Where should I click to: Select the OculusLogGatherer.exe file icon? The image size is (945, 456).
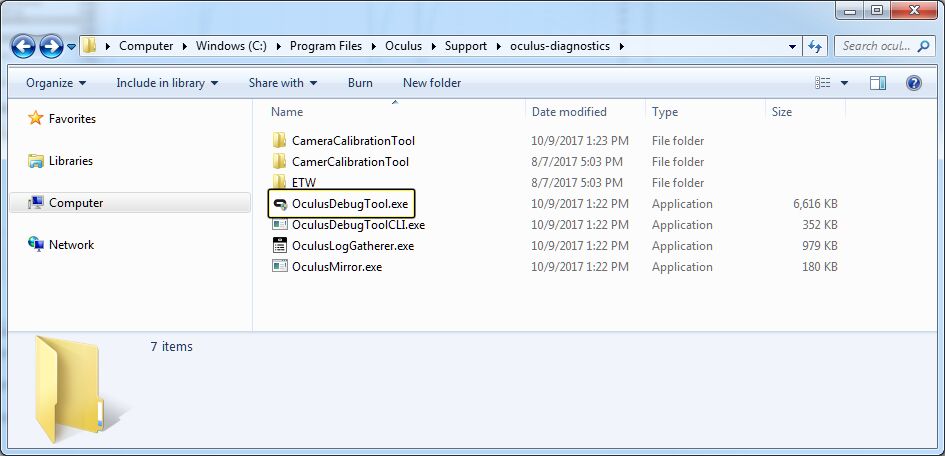coord(280,246)
